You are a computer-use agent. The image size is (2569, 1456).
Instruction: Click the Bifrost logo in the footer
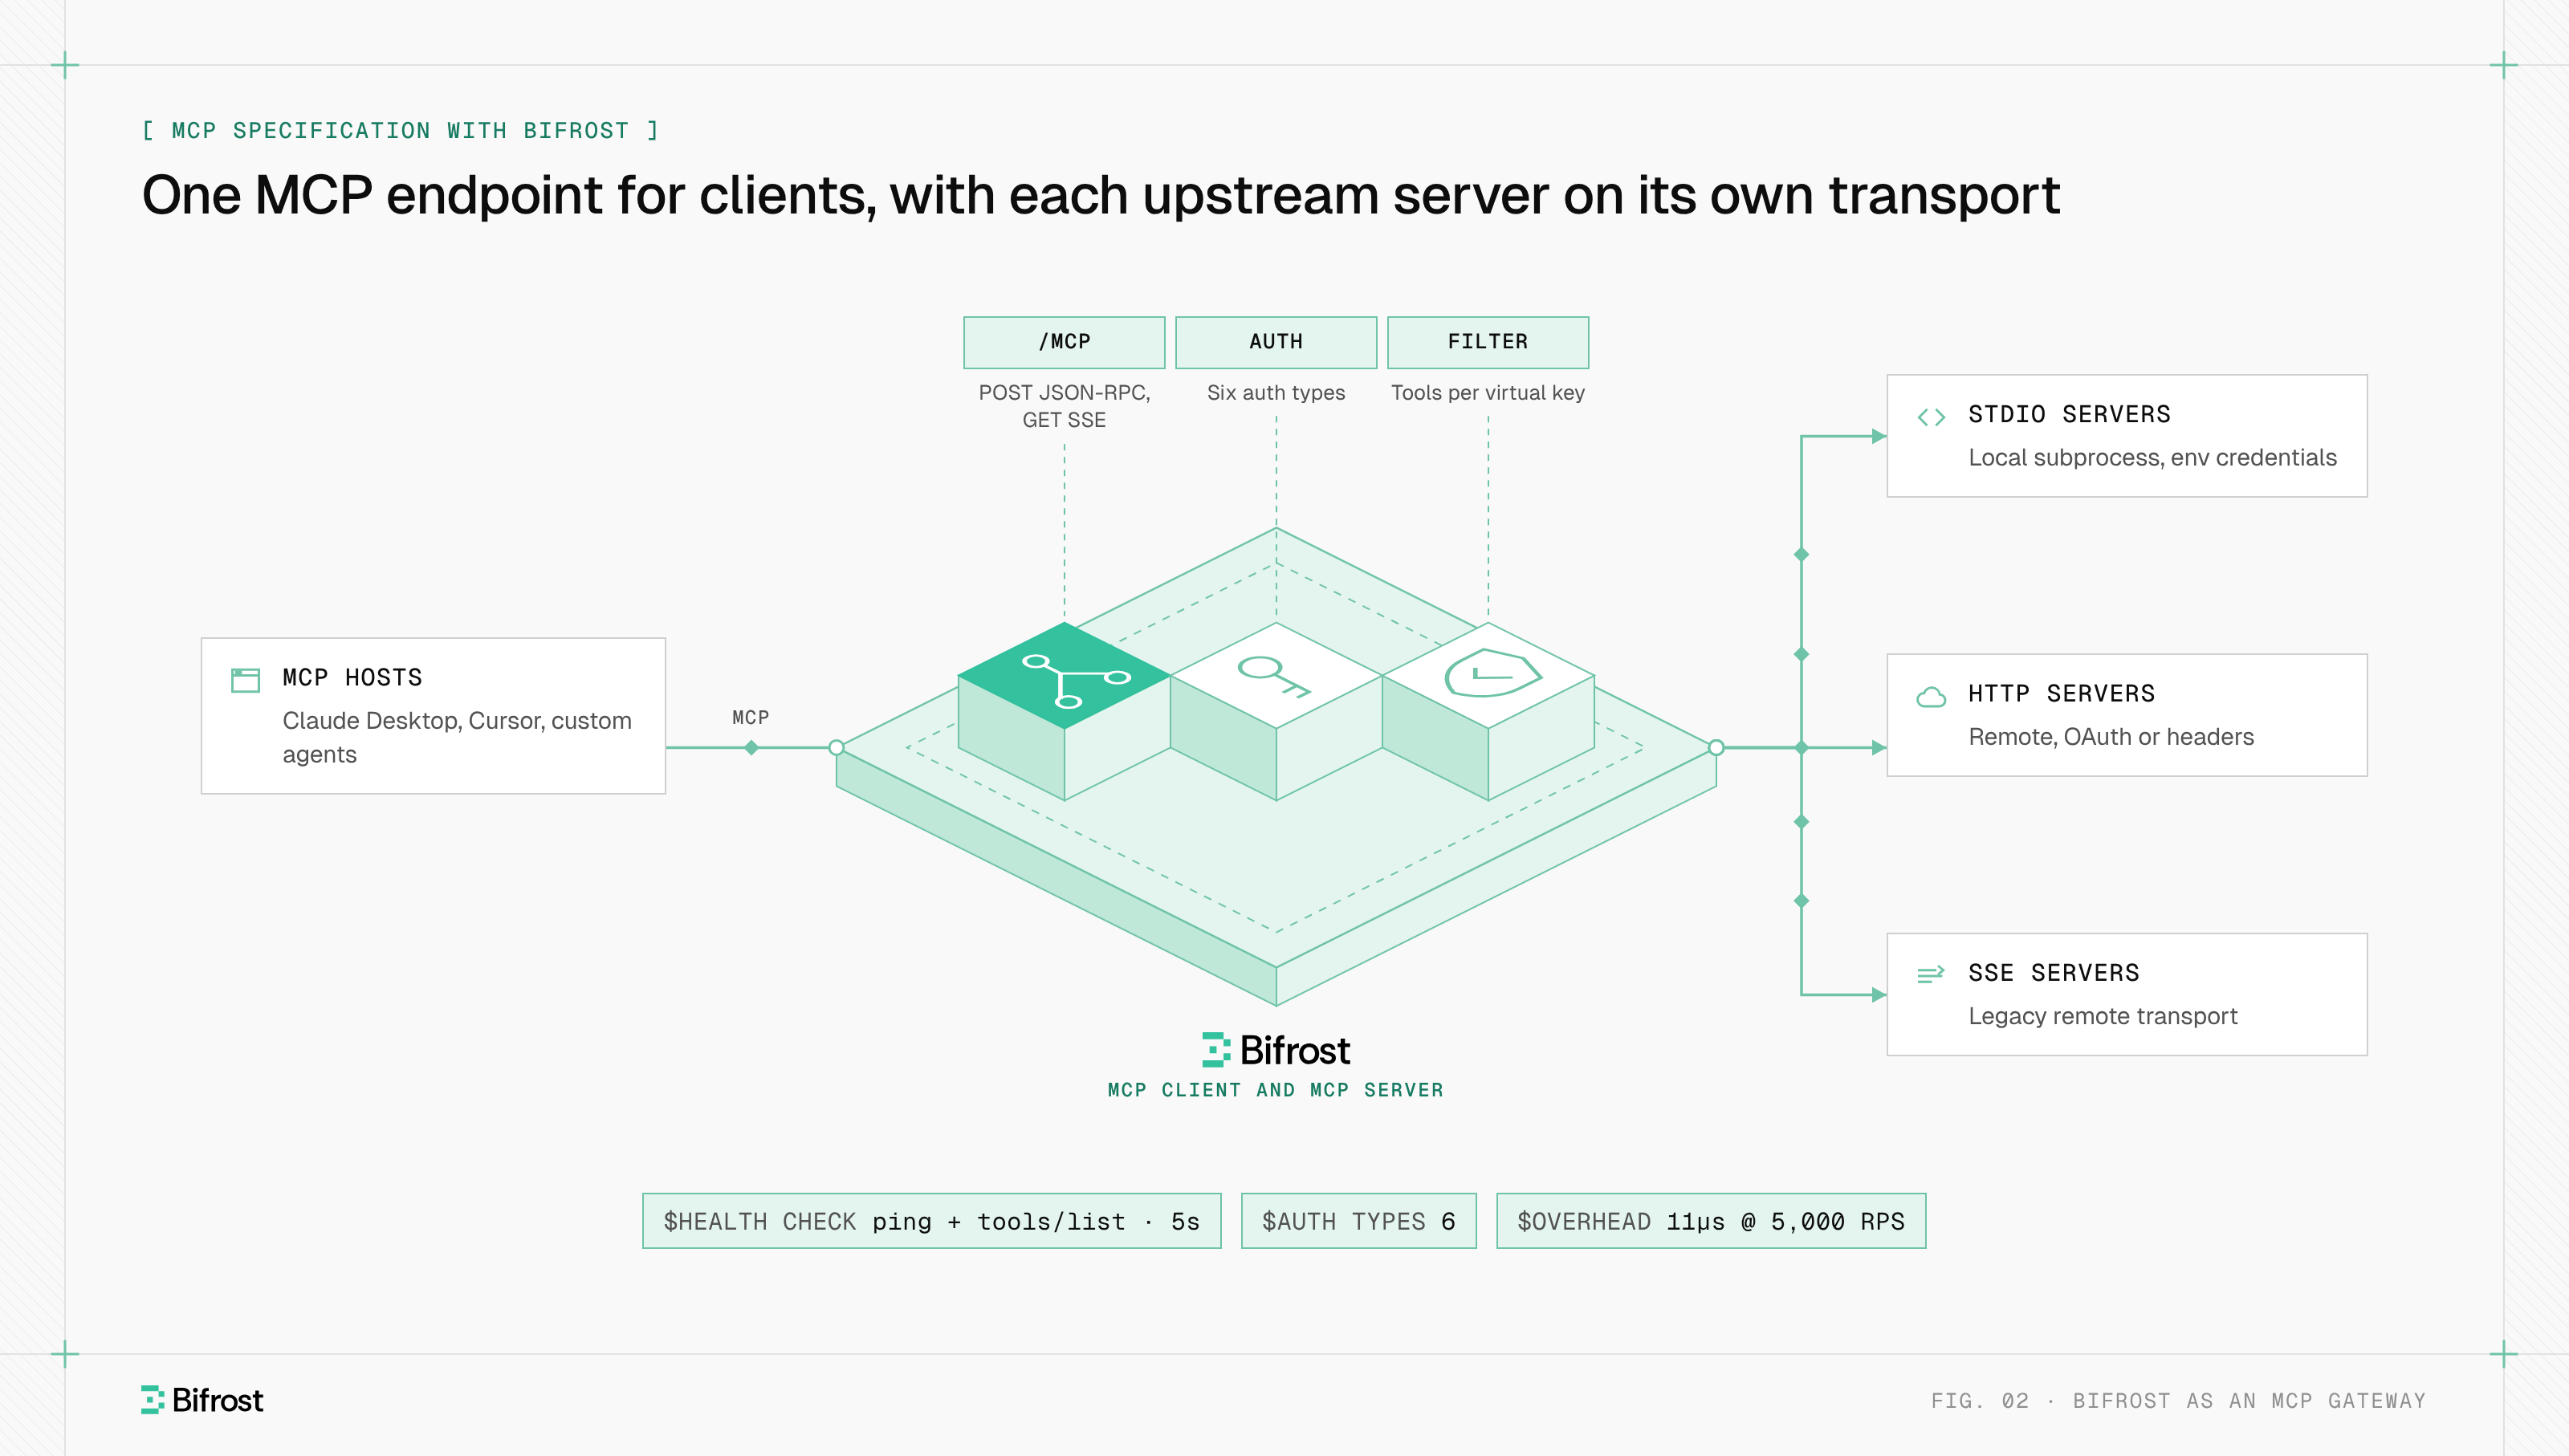[202, 1400]
